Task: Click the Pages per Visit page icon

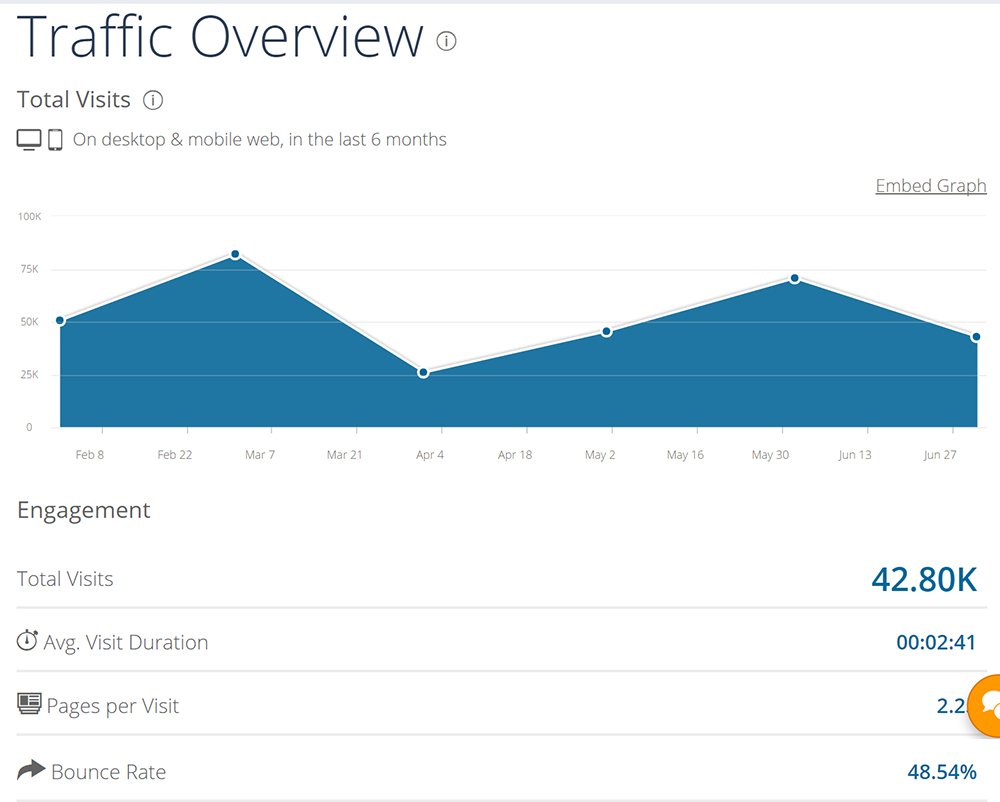Action: click(x=29, y=704)
